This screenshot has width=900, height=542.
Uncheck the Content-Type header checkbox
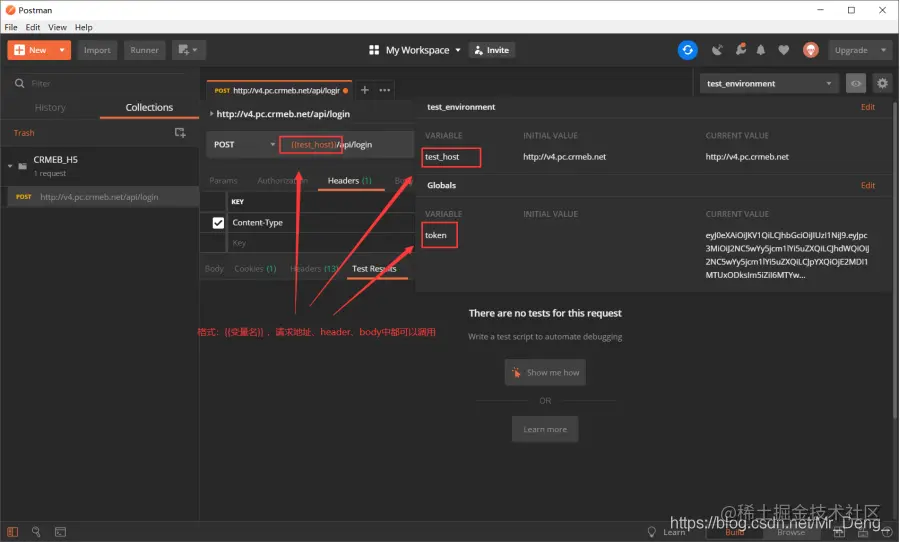click(x=218, y=223)
